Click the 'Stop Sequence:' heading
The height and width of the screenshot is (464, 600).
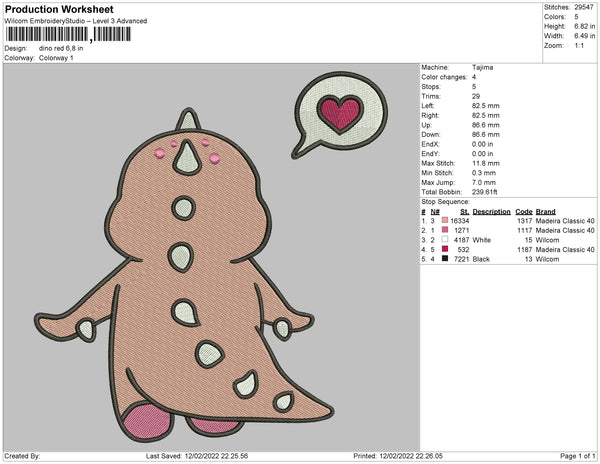pos(445,202)
